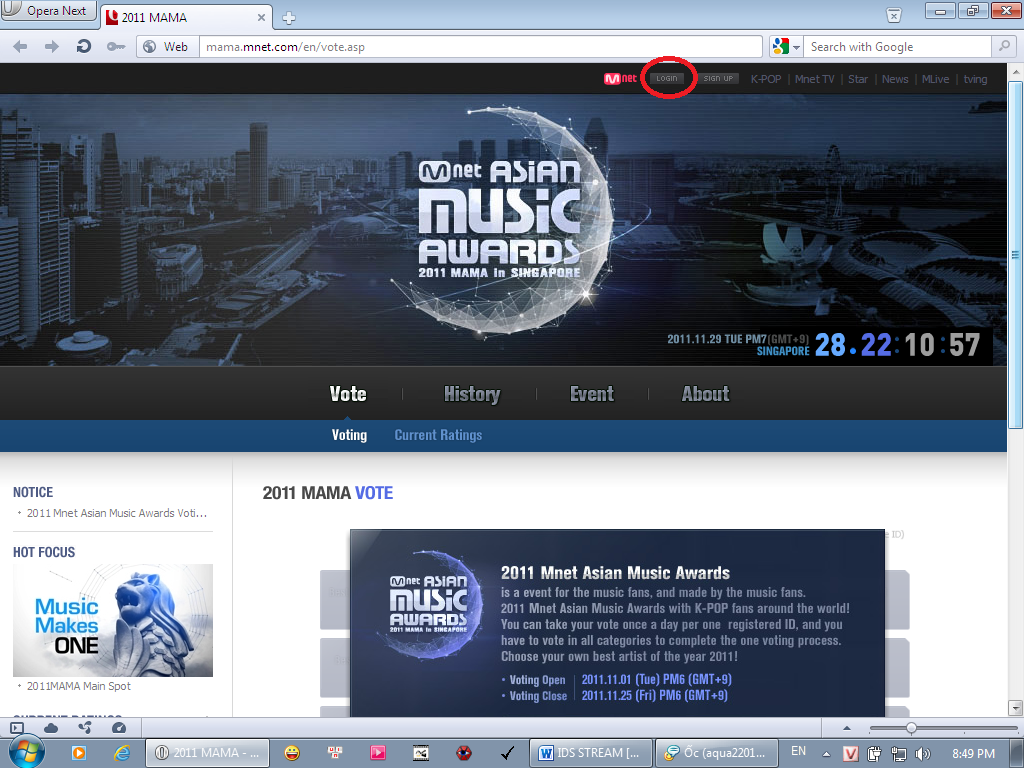Screen dimensions: 1024x768
Task: Open the Google search engine dropdown
Action: (x=786, y=46)
